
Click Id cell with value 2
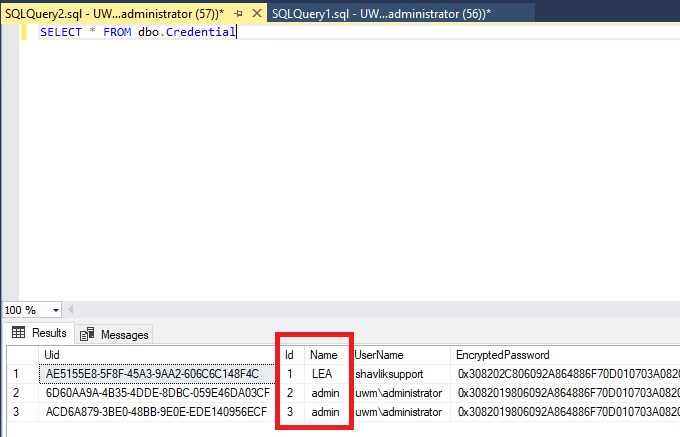pyautogui.click(x=290, y=393)
